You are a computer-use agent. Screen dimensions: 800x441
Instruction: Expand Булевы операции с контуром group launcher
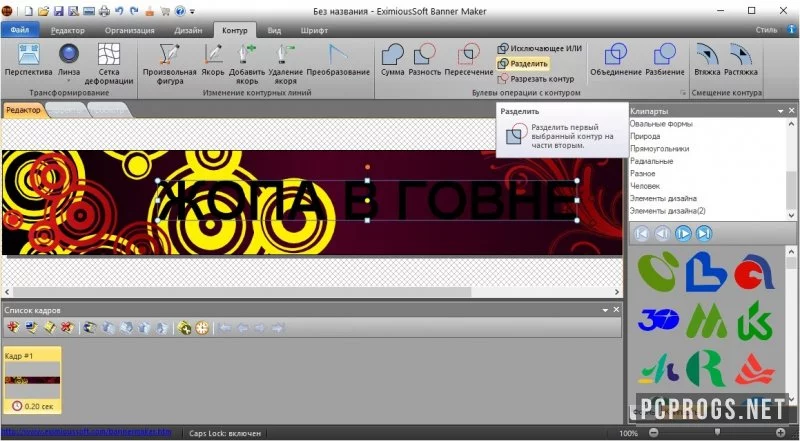pos(682,93)
